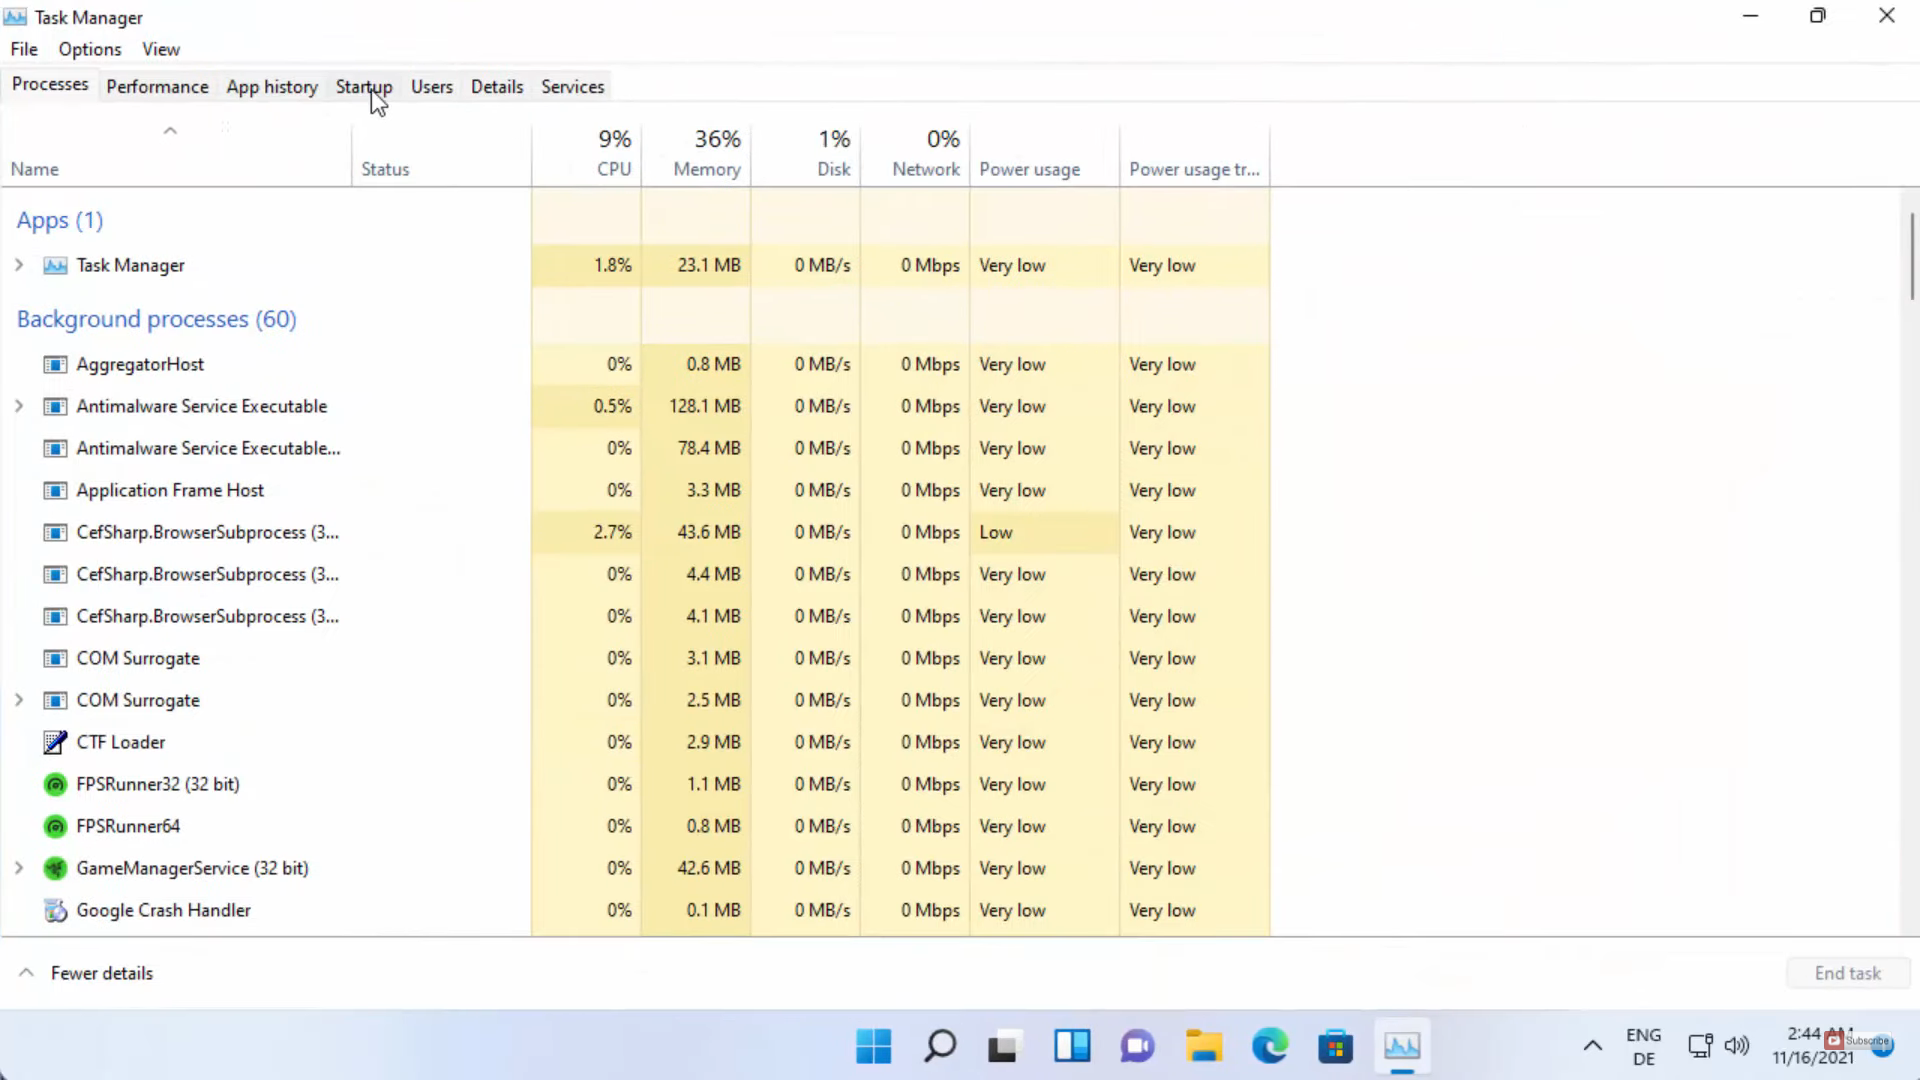Click the vertical scrollbar of process list
Viewport: 1920px width, 1080px height.
(1911, 255)
